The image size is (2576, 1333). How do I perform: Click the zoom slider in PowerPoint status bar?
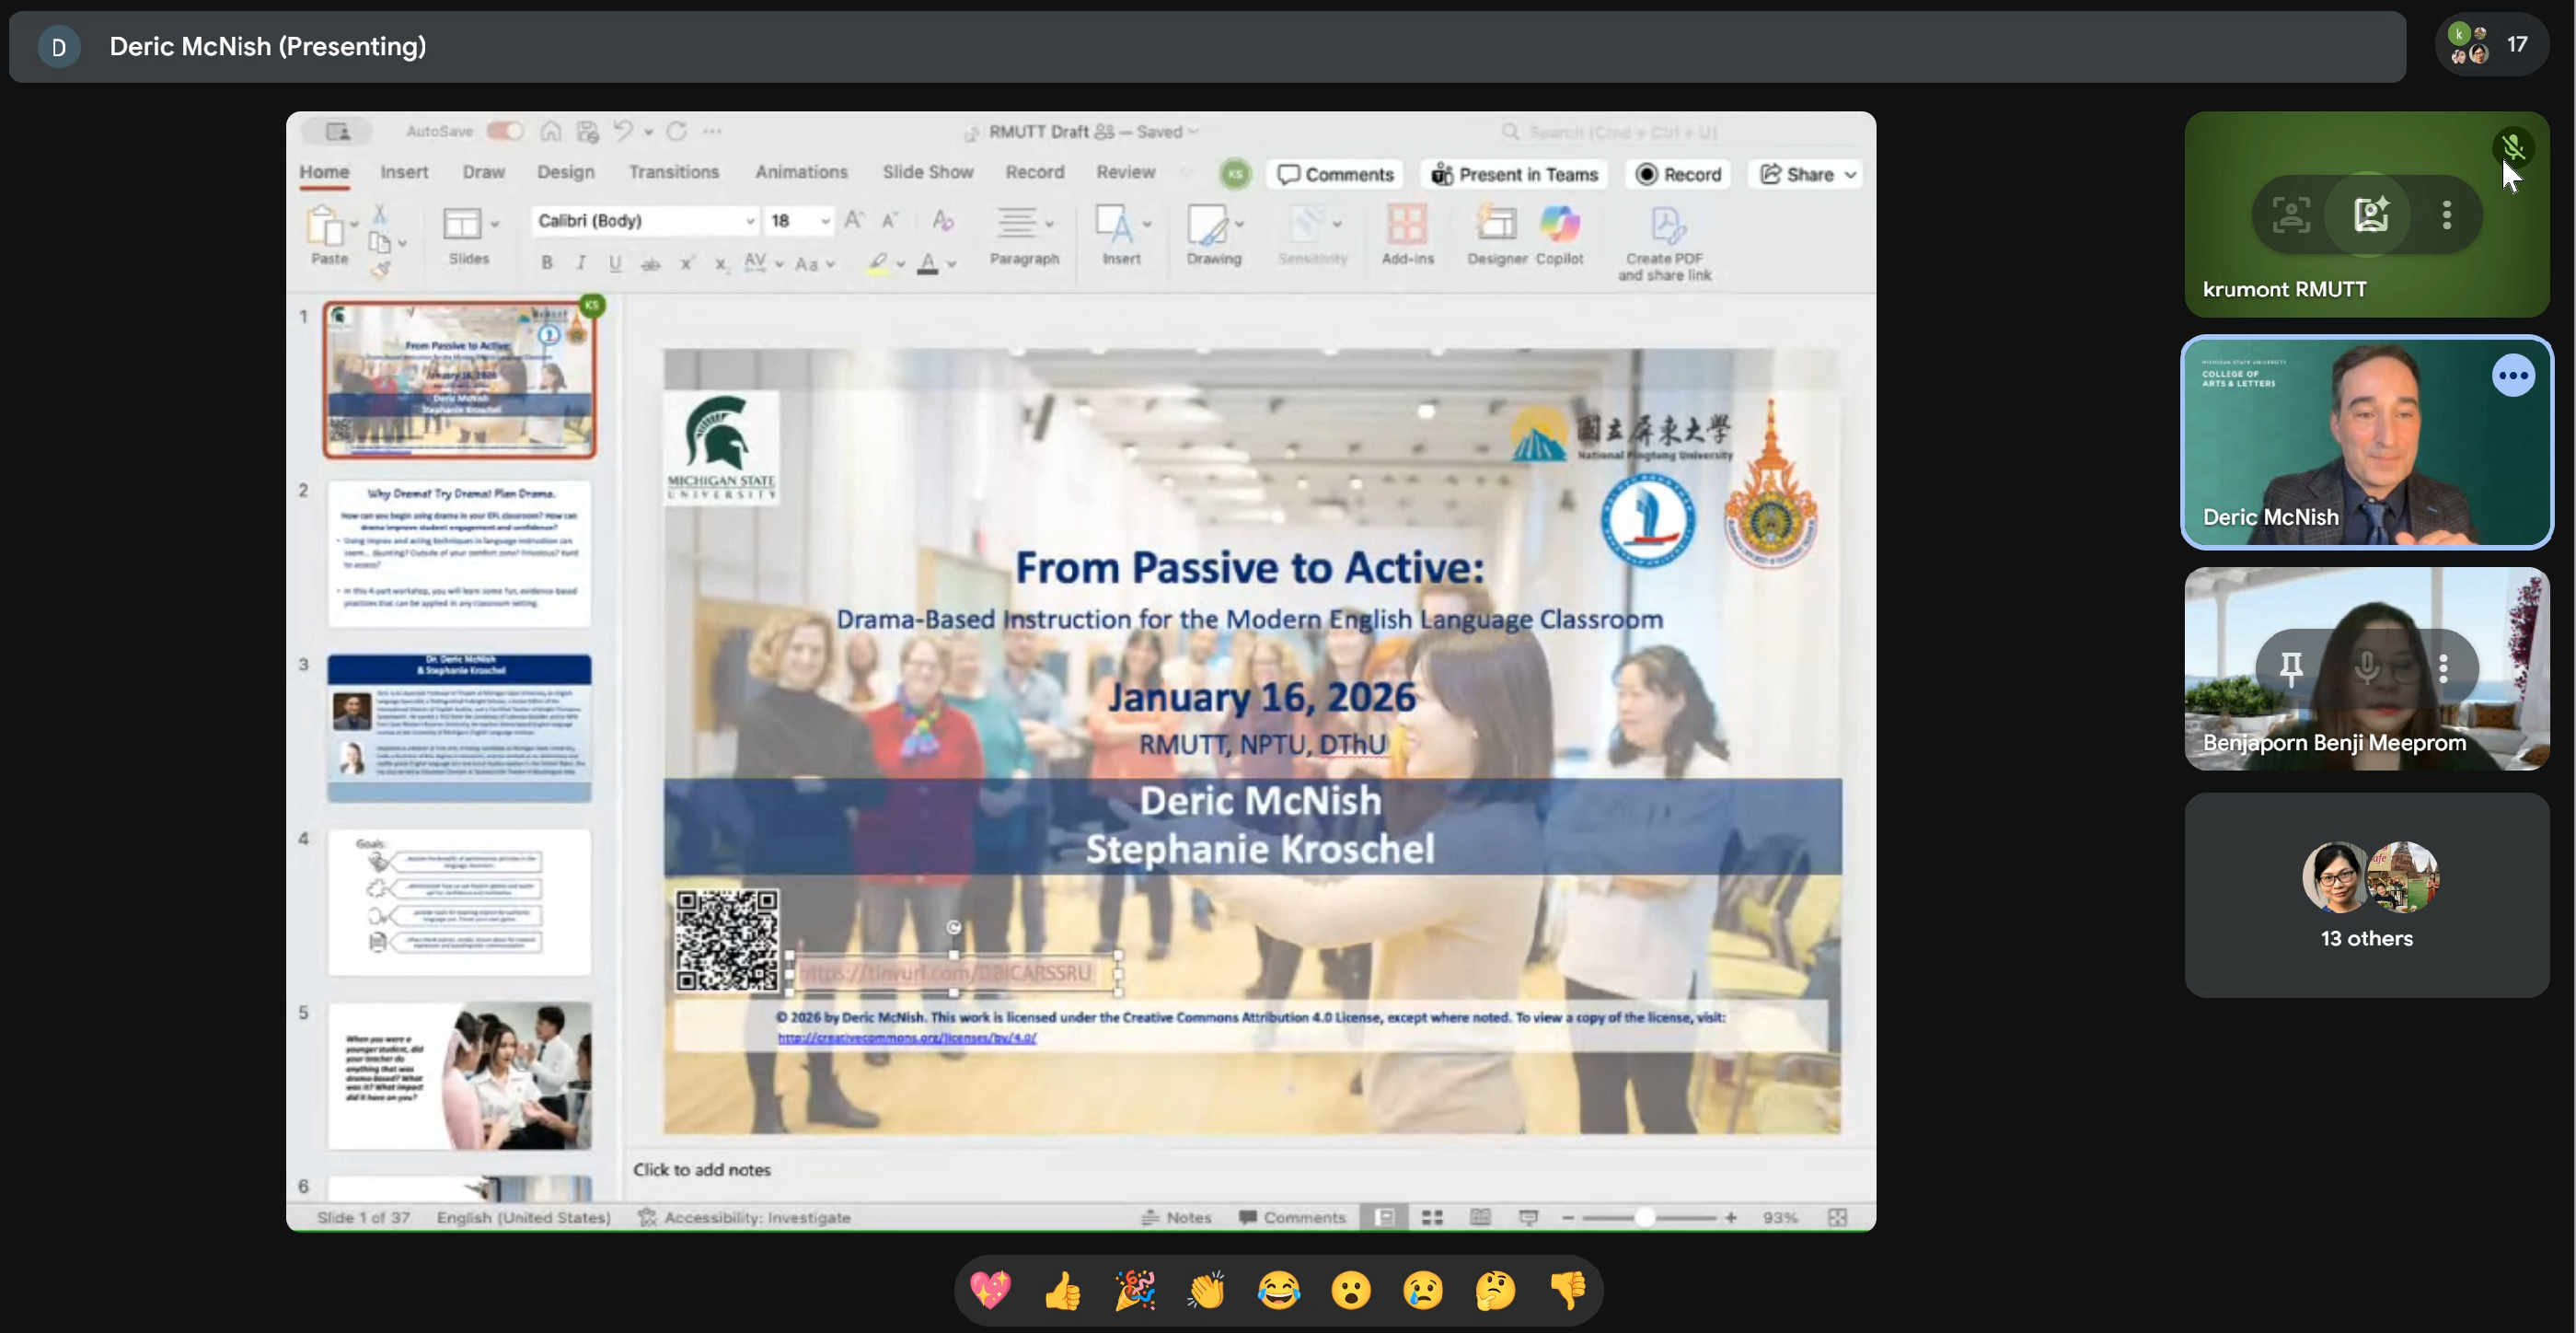click(x=1645, y=1217)
